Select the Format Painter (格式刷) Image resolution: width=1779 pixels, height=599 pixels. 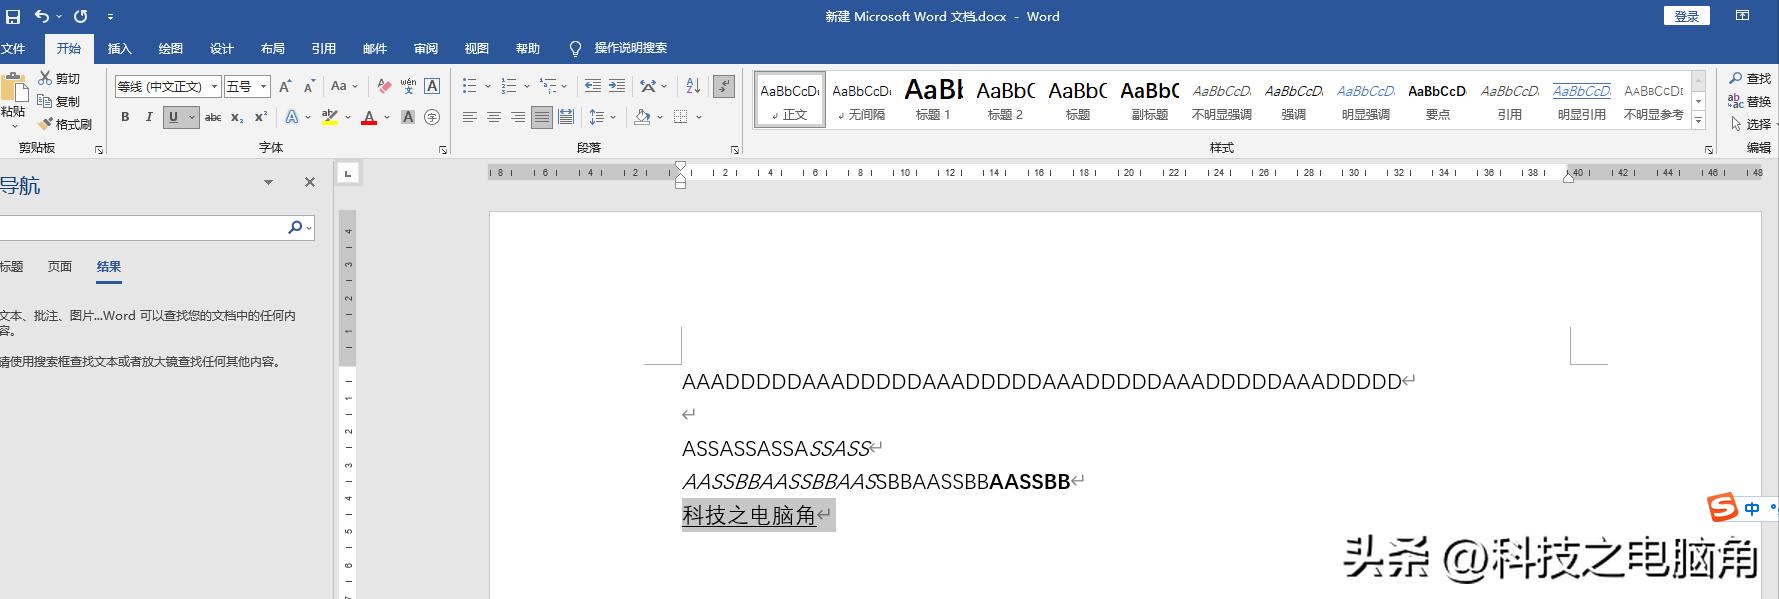(65, 124)
